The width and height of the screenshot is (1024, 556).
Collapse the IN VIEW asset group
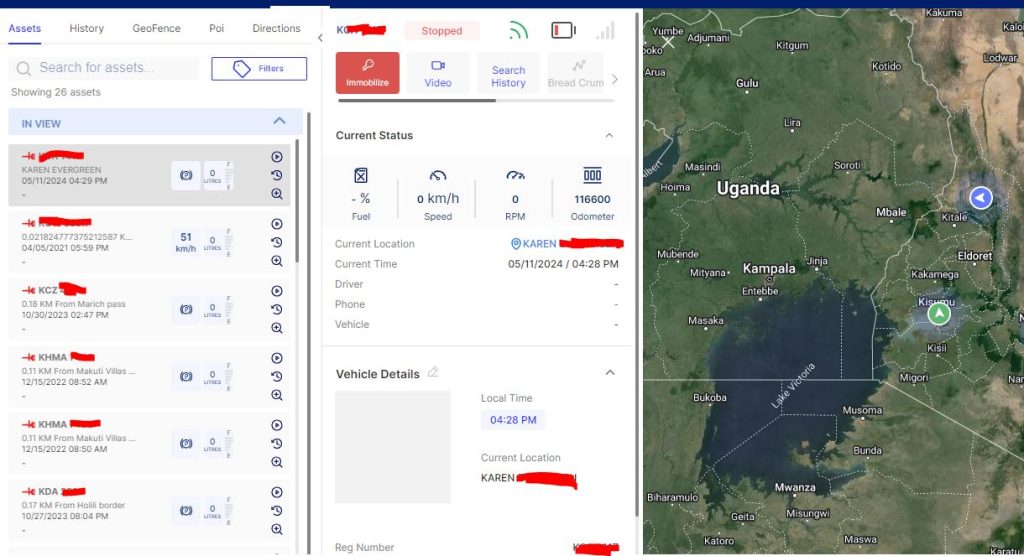[x=279, y=122]
